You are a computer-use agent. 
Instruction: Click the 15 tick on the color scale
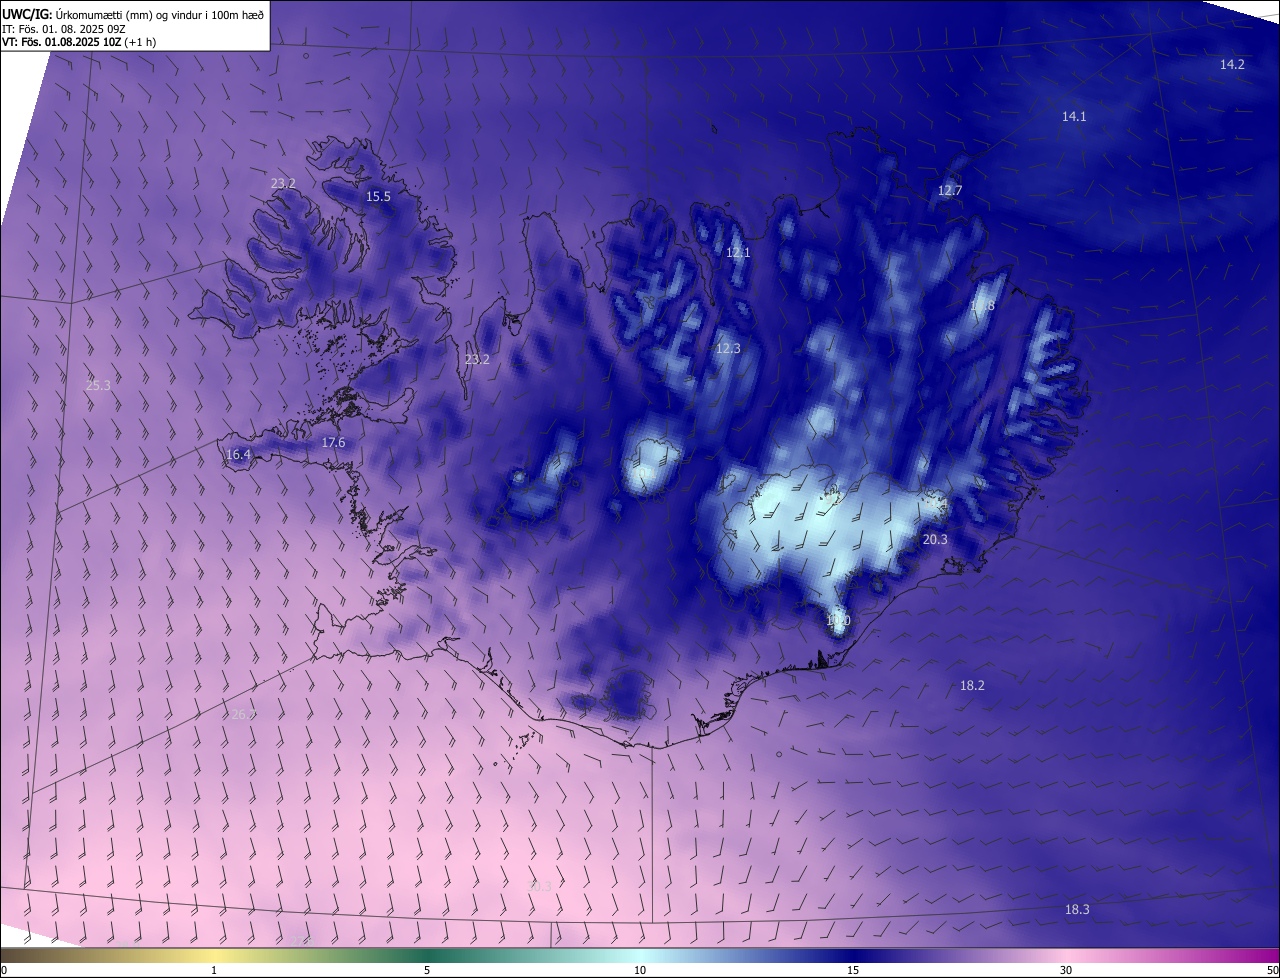[x=853, y=971]
